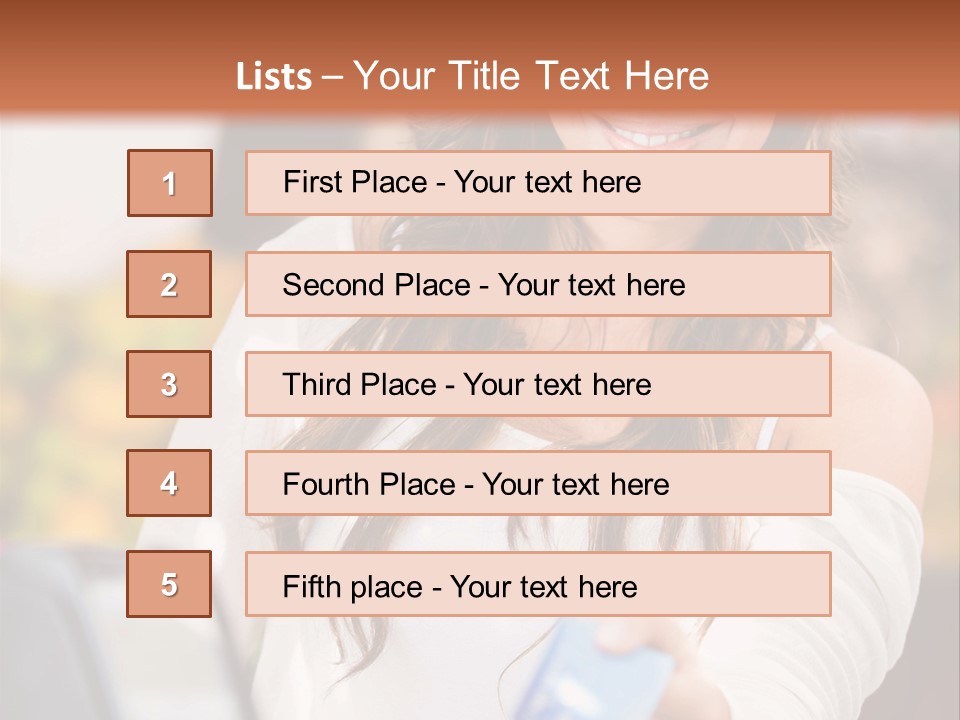Select the number 3 box

(169, 384)
